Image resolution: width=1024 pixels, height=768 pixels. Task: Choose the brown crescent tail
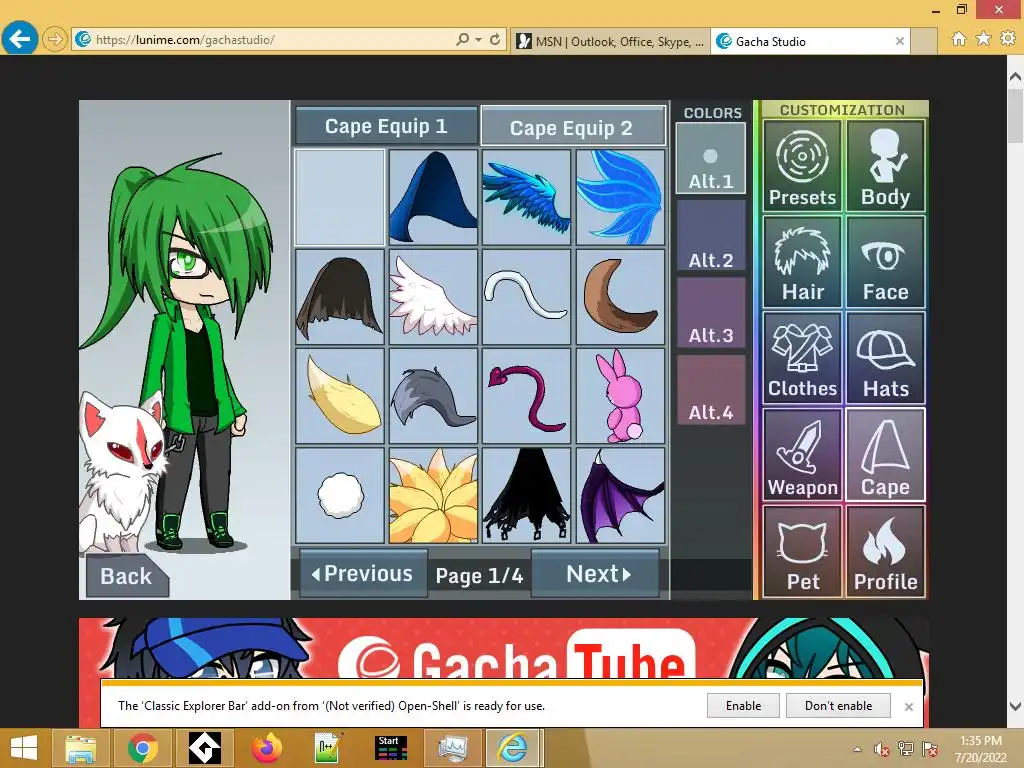(x=620, y=296)
